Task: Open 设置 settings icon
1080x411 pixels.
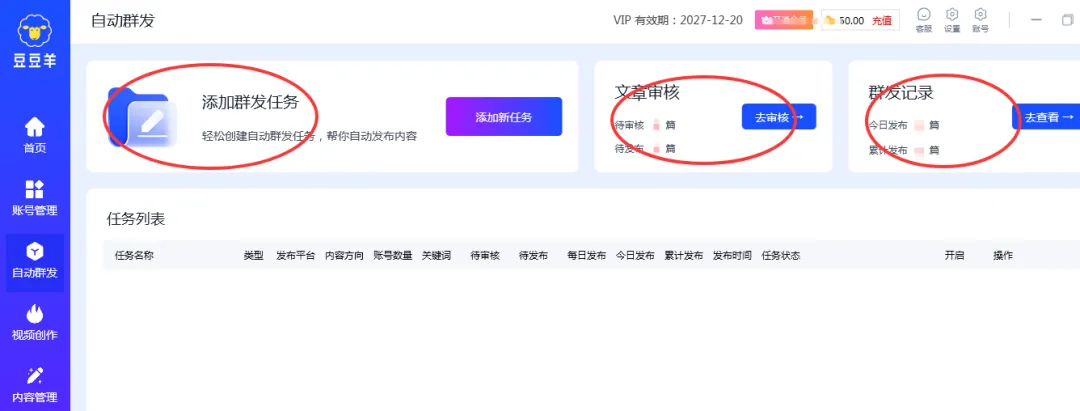Action: tap(952, 21)
